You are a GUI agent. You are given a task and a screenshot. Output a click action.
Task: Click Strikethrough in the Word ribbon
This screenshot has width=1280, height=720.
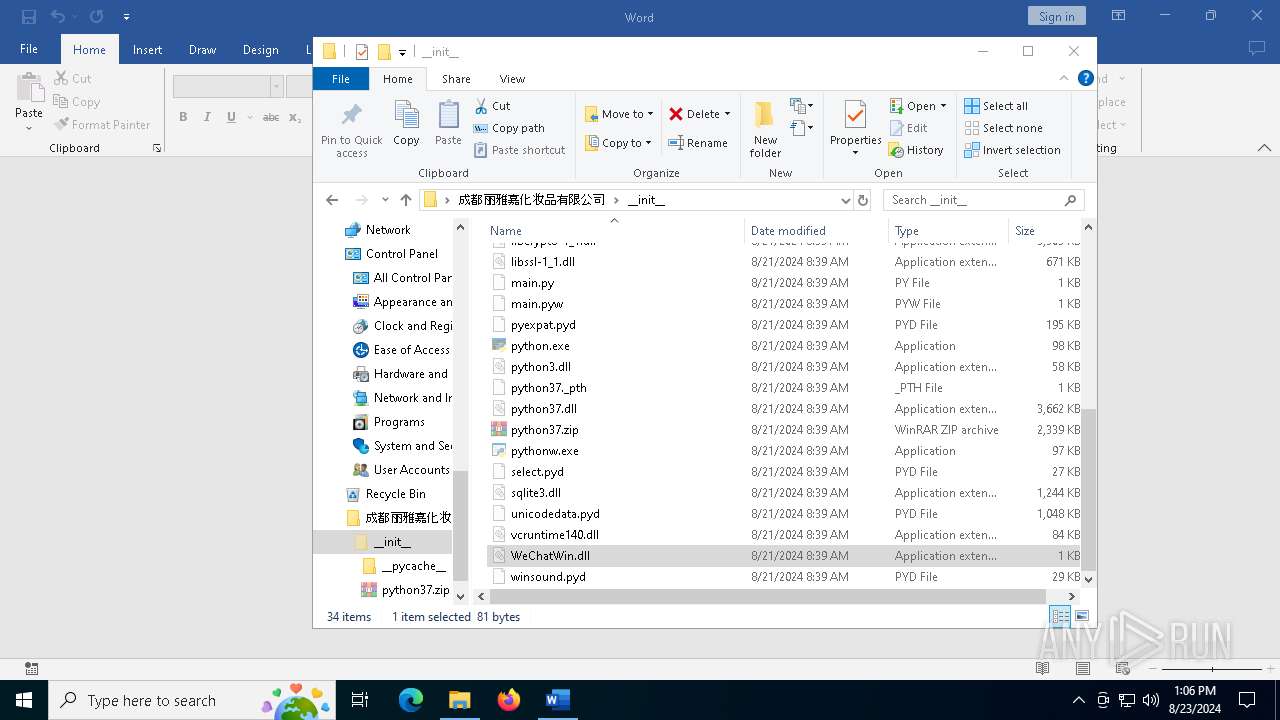(270, 117)
